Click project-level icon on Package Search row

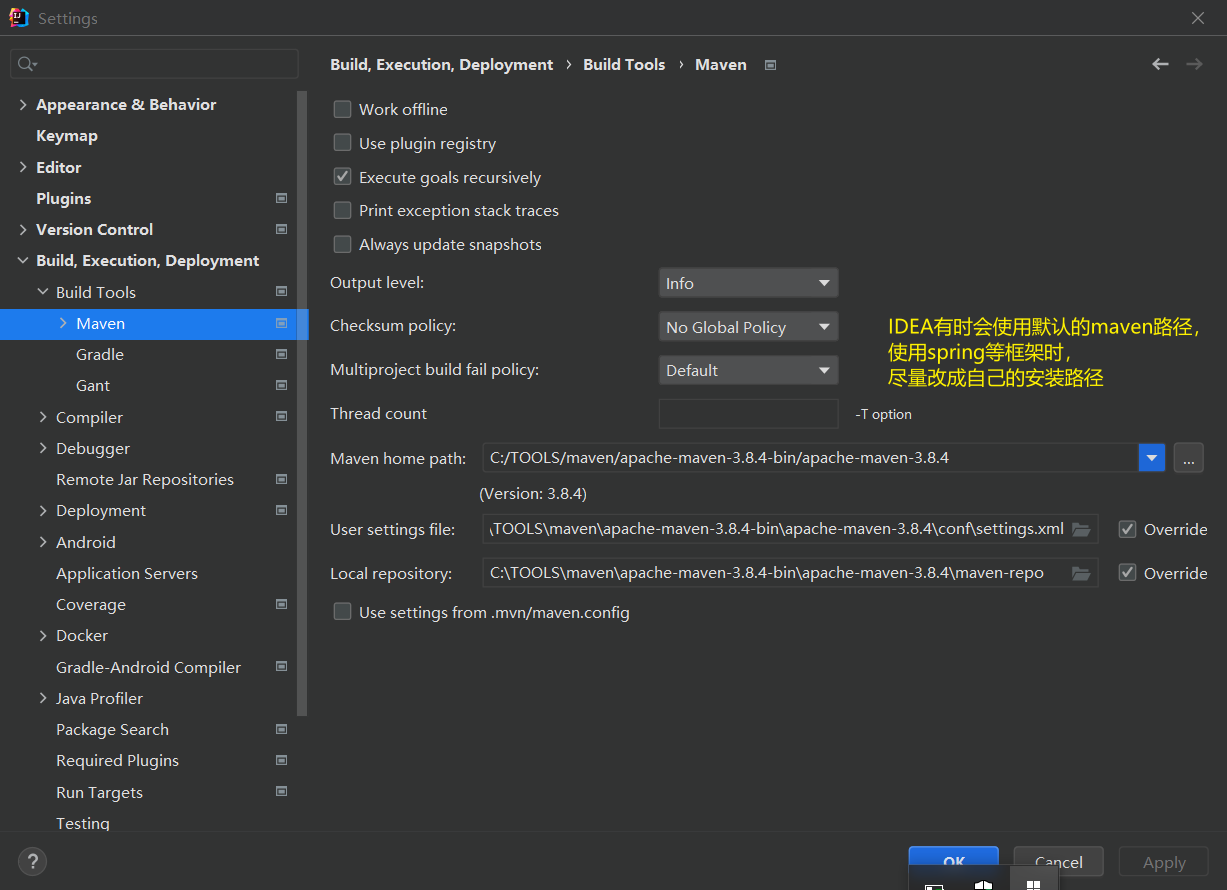point(281,729)
